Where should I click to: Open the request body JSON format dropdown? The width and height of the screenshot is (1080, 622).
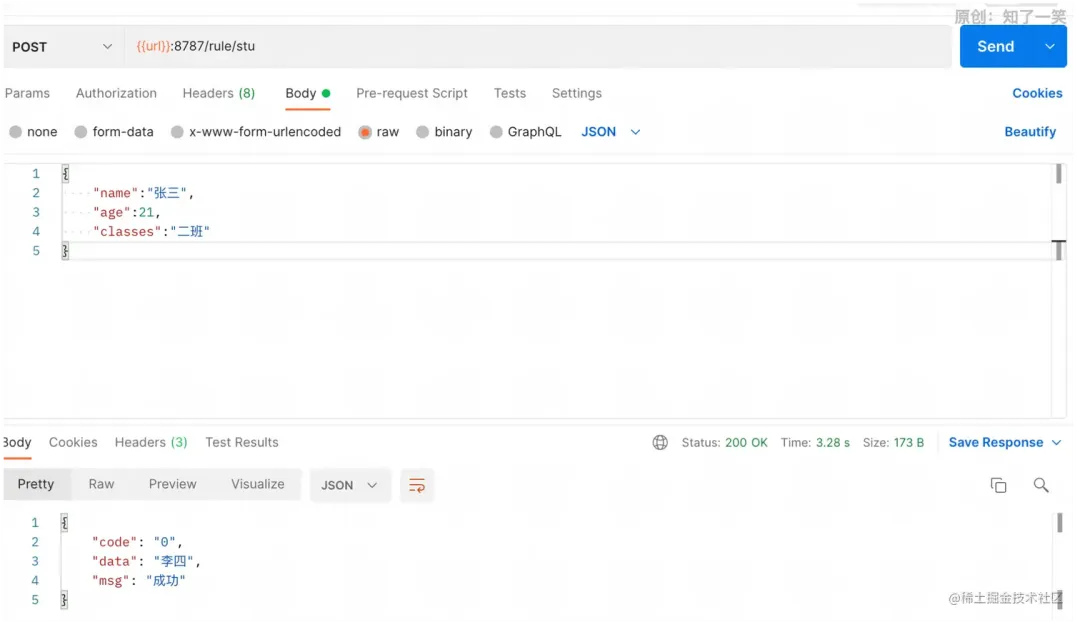click(611, 132)
